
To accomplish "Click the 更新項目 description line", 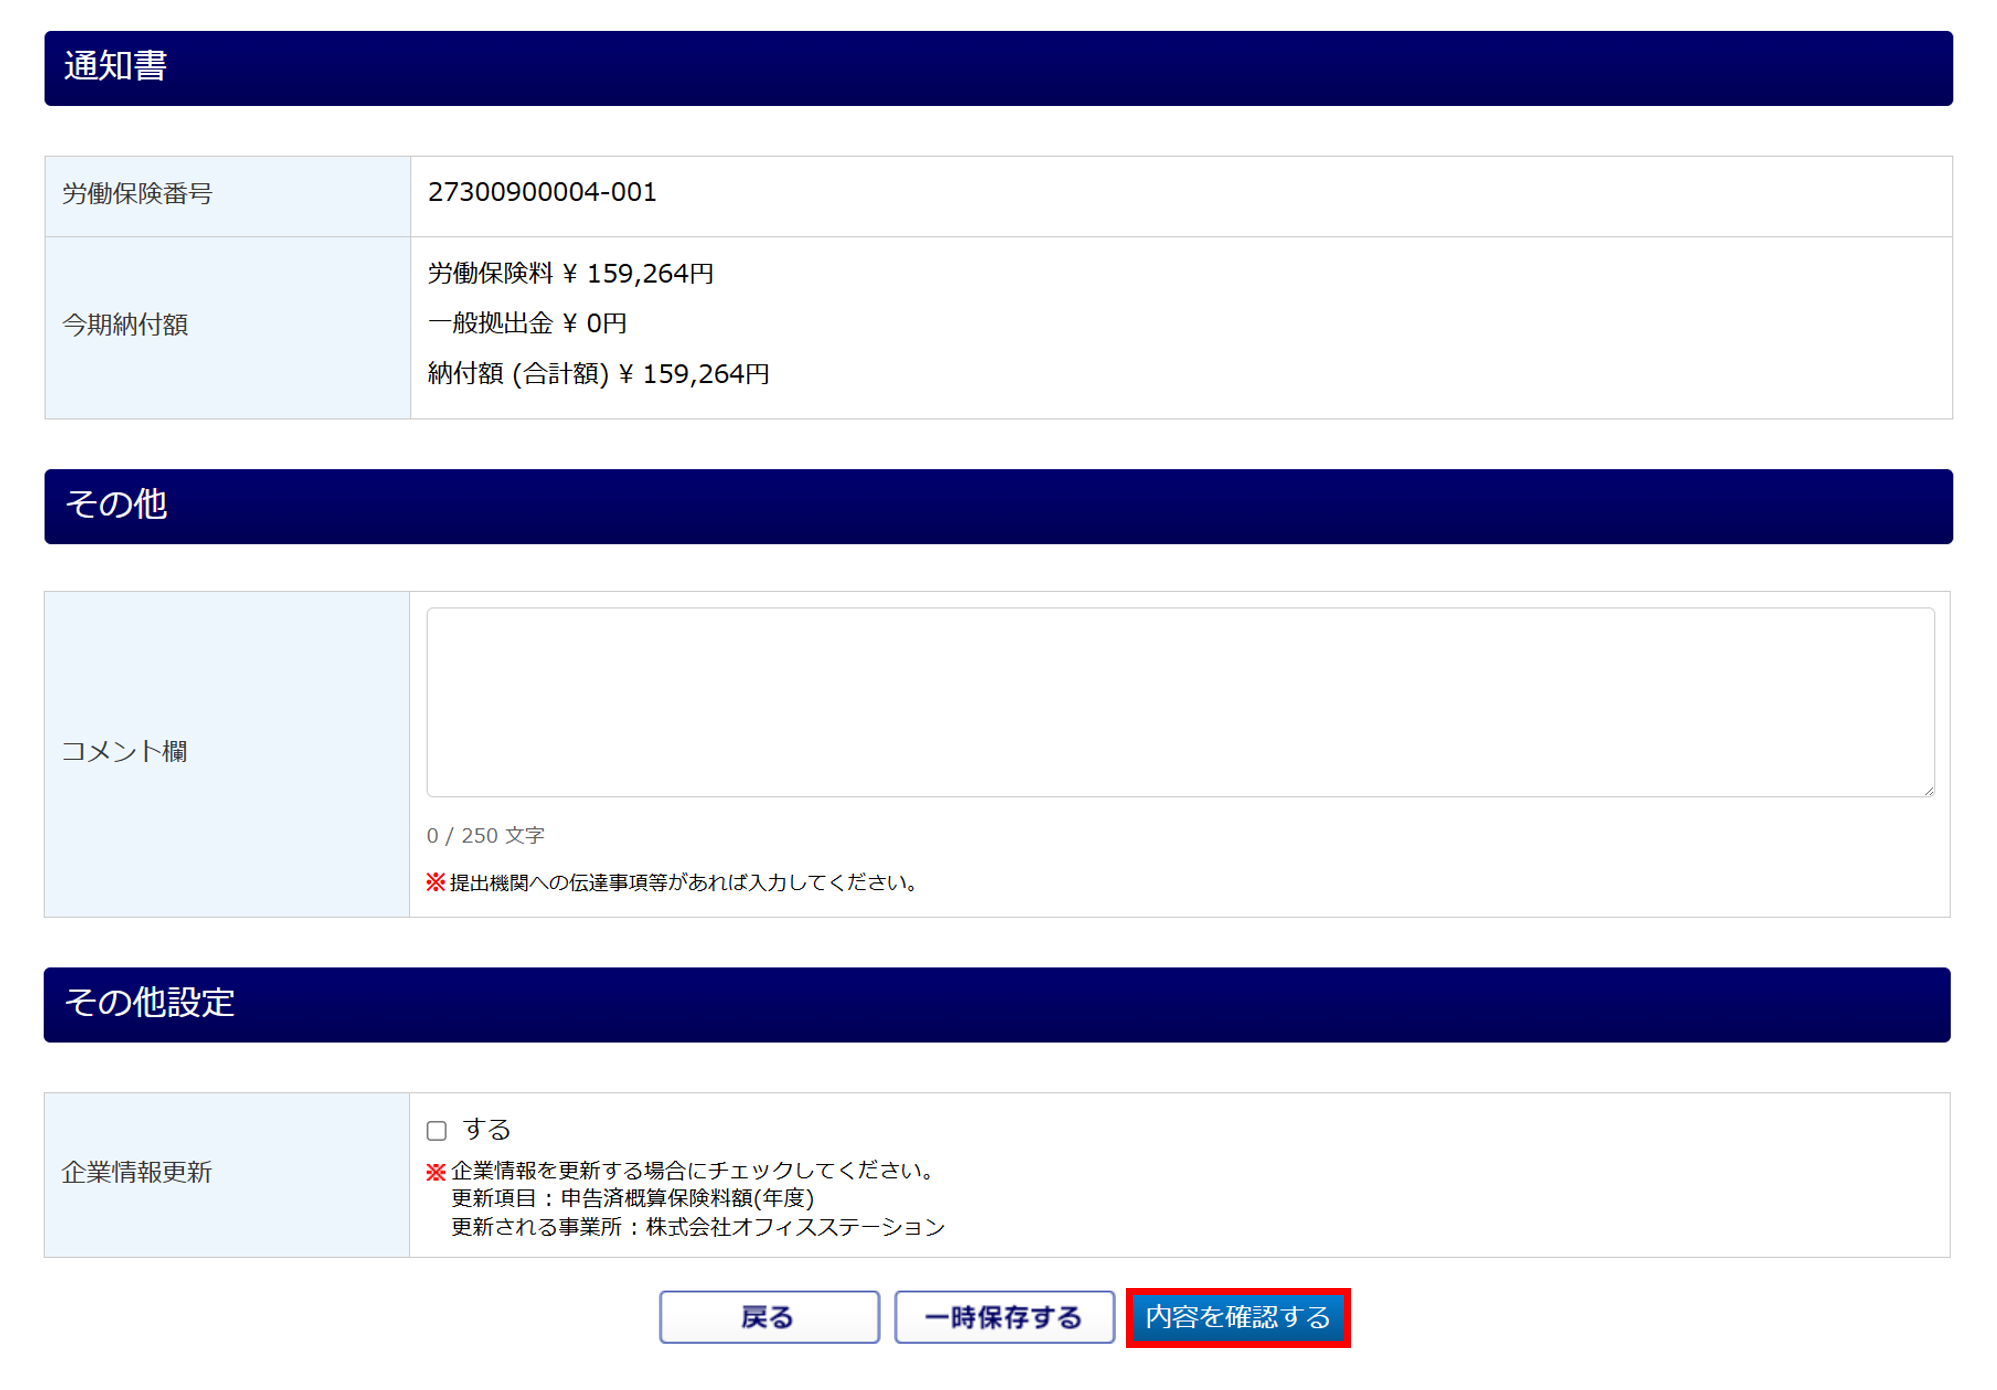I will pos(632,1198).
